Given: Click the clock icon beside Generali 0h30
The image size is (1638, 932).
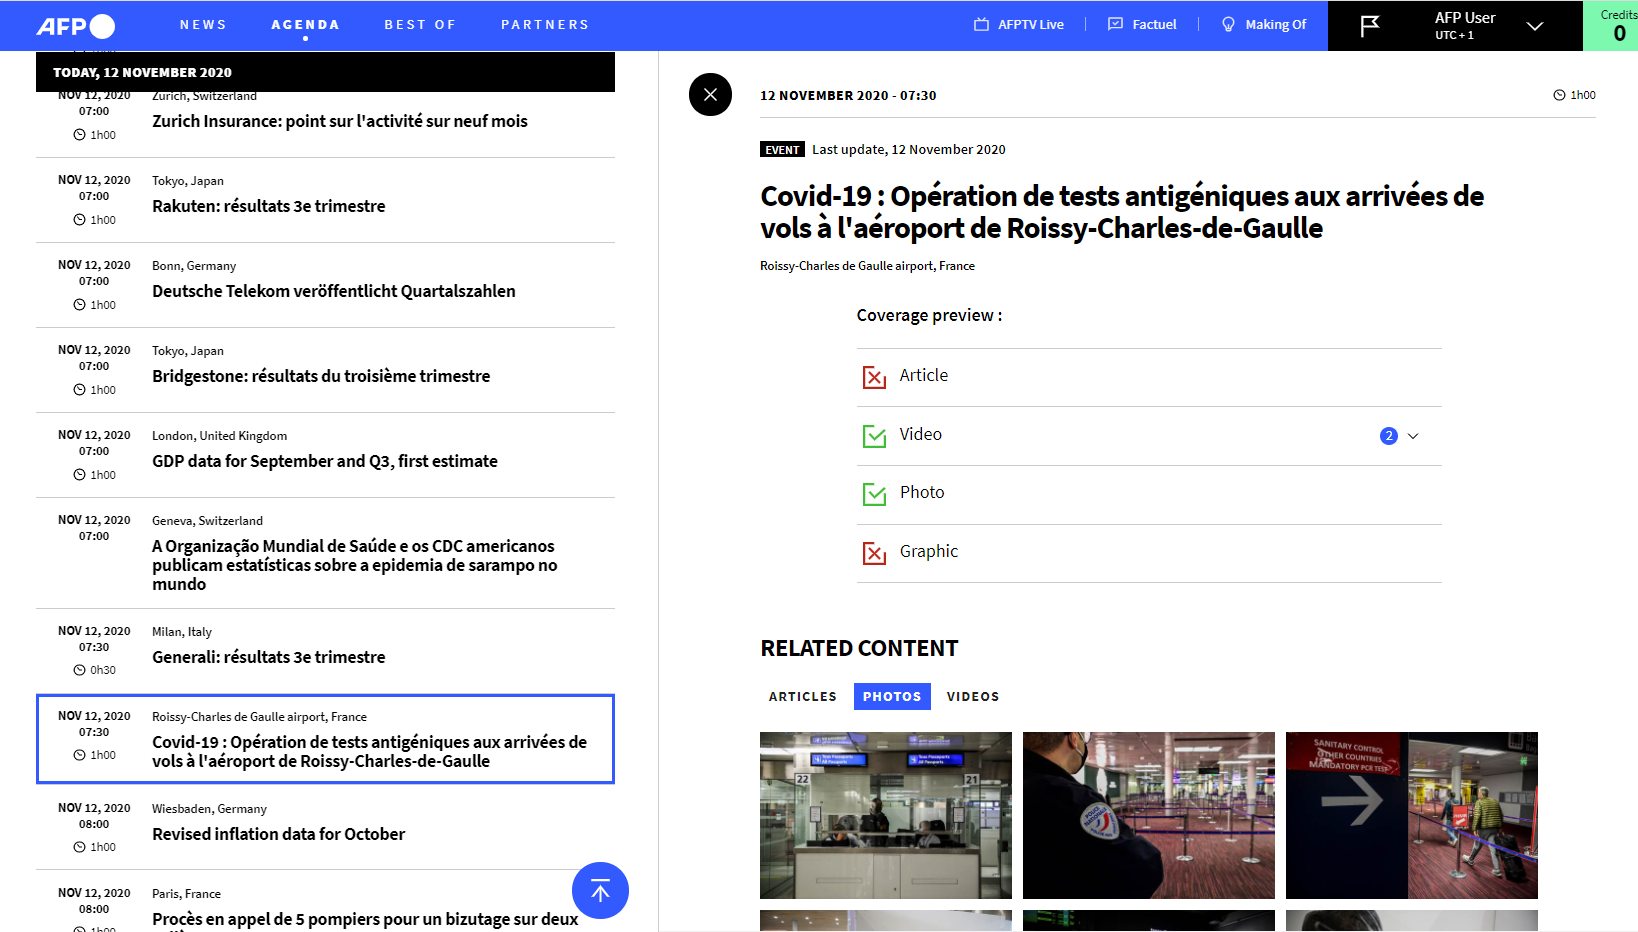Looking at the screenshot, I should click(79, 670).
